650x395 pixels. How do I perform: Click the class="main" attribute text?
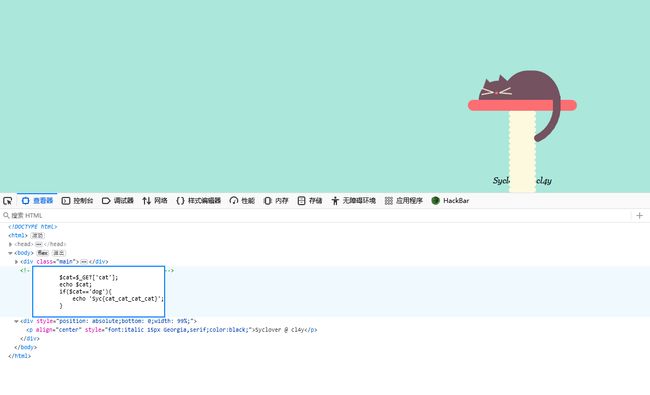click(x=57, y=262)
